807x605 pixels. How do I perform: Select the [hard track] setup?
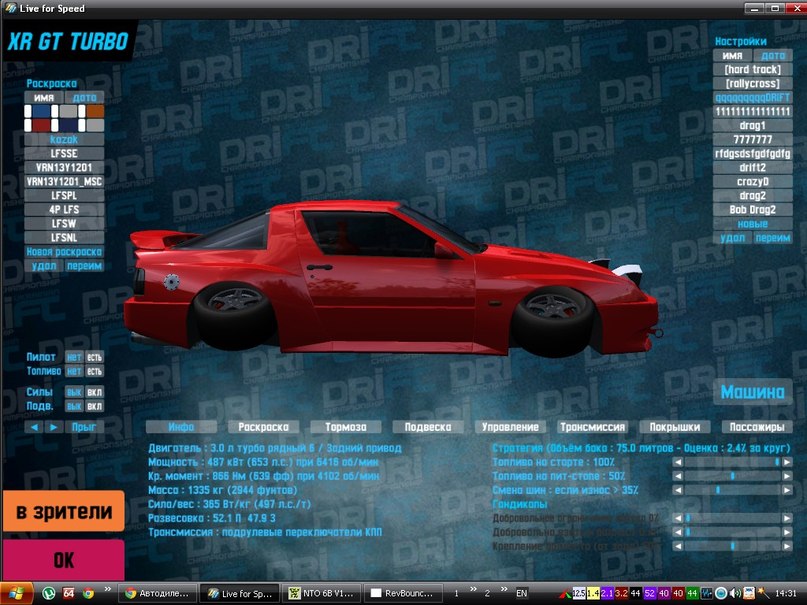tap(752, 69)
